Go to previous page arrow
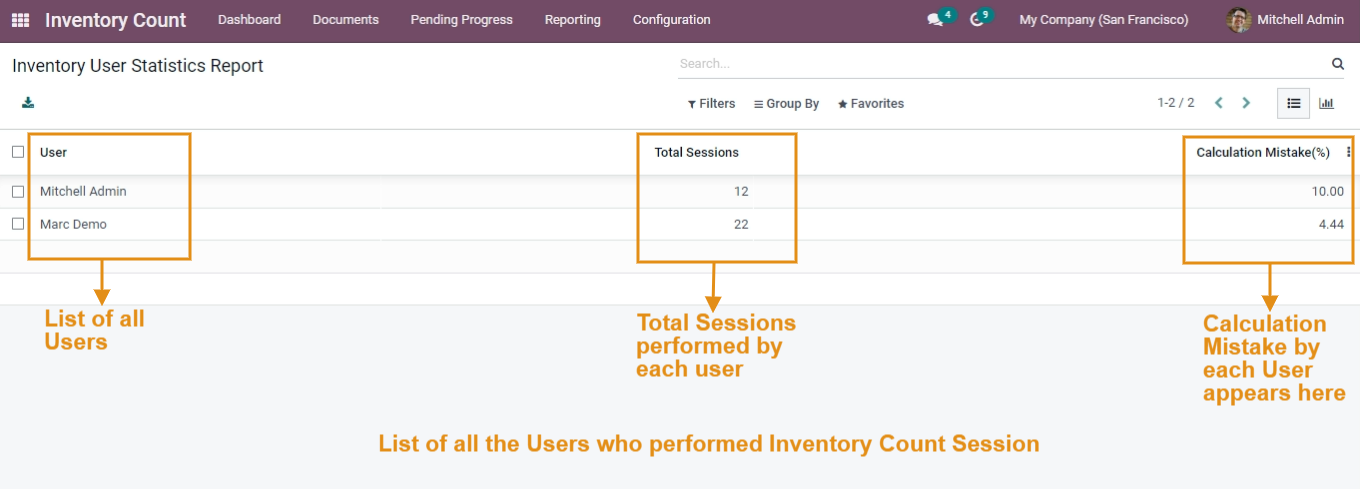This screenshot has width=1360, height=489. click(x=1219, y=103)
